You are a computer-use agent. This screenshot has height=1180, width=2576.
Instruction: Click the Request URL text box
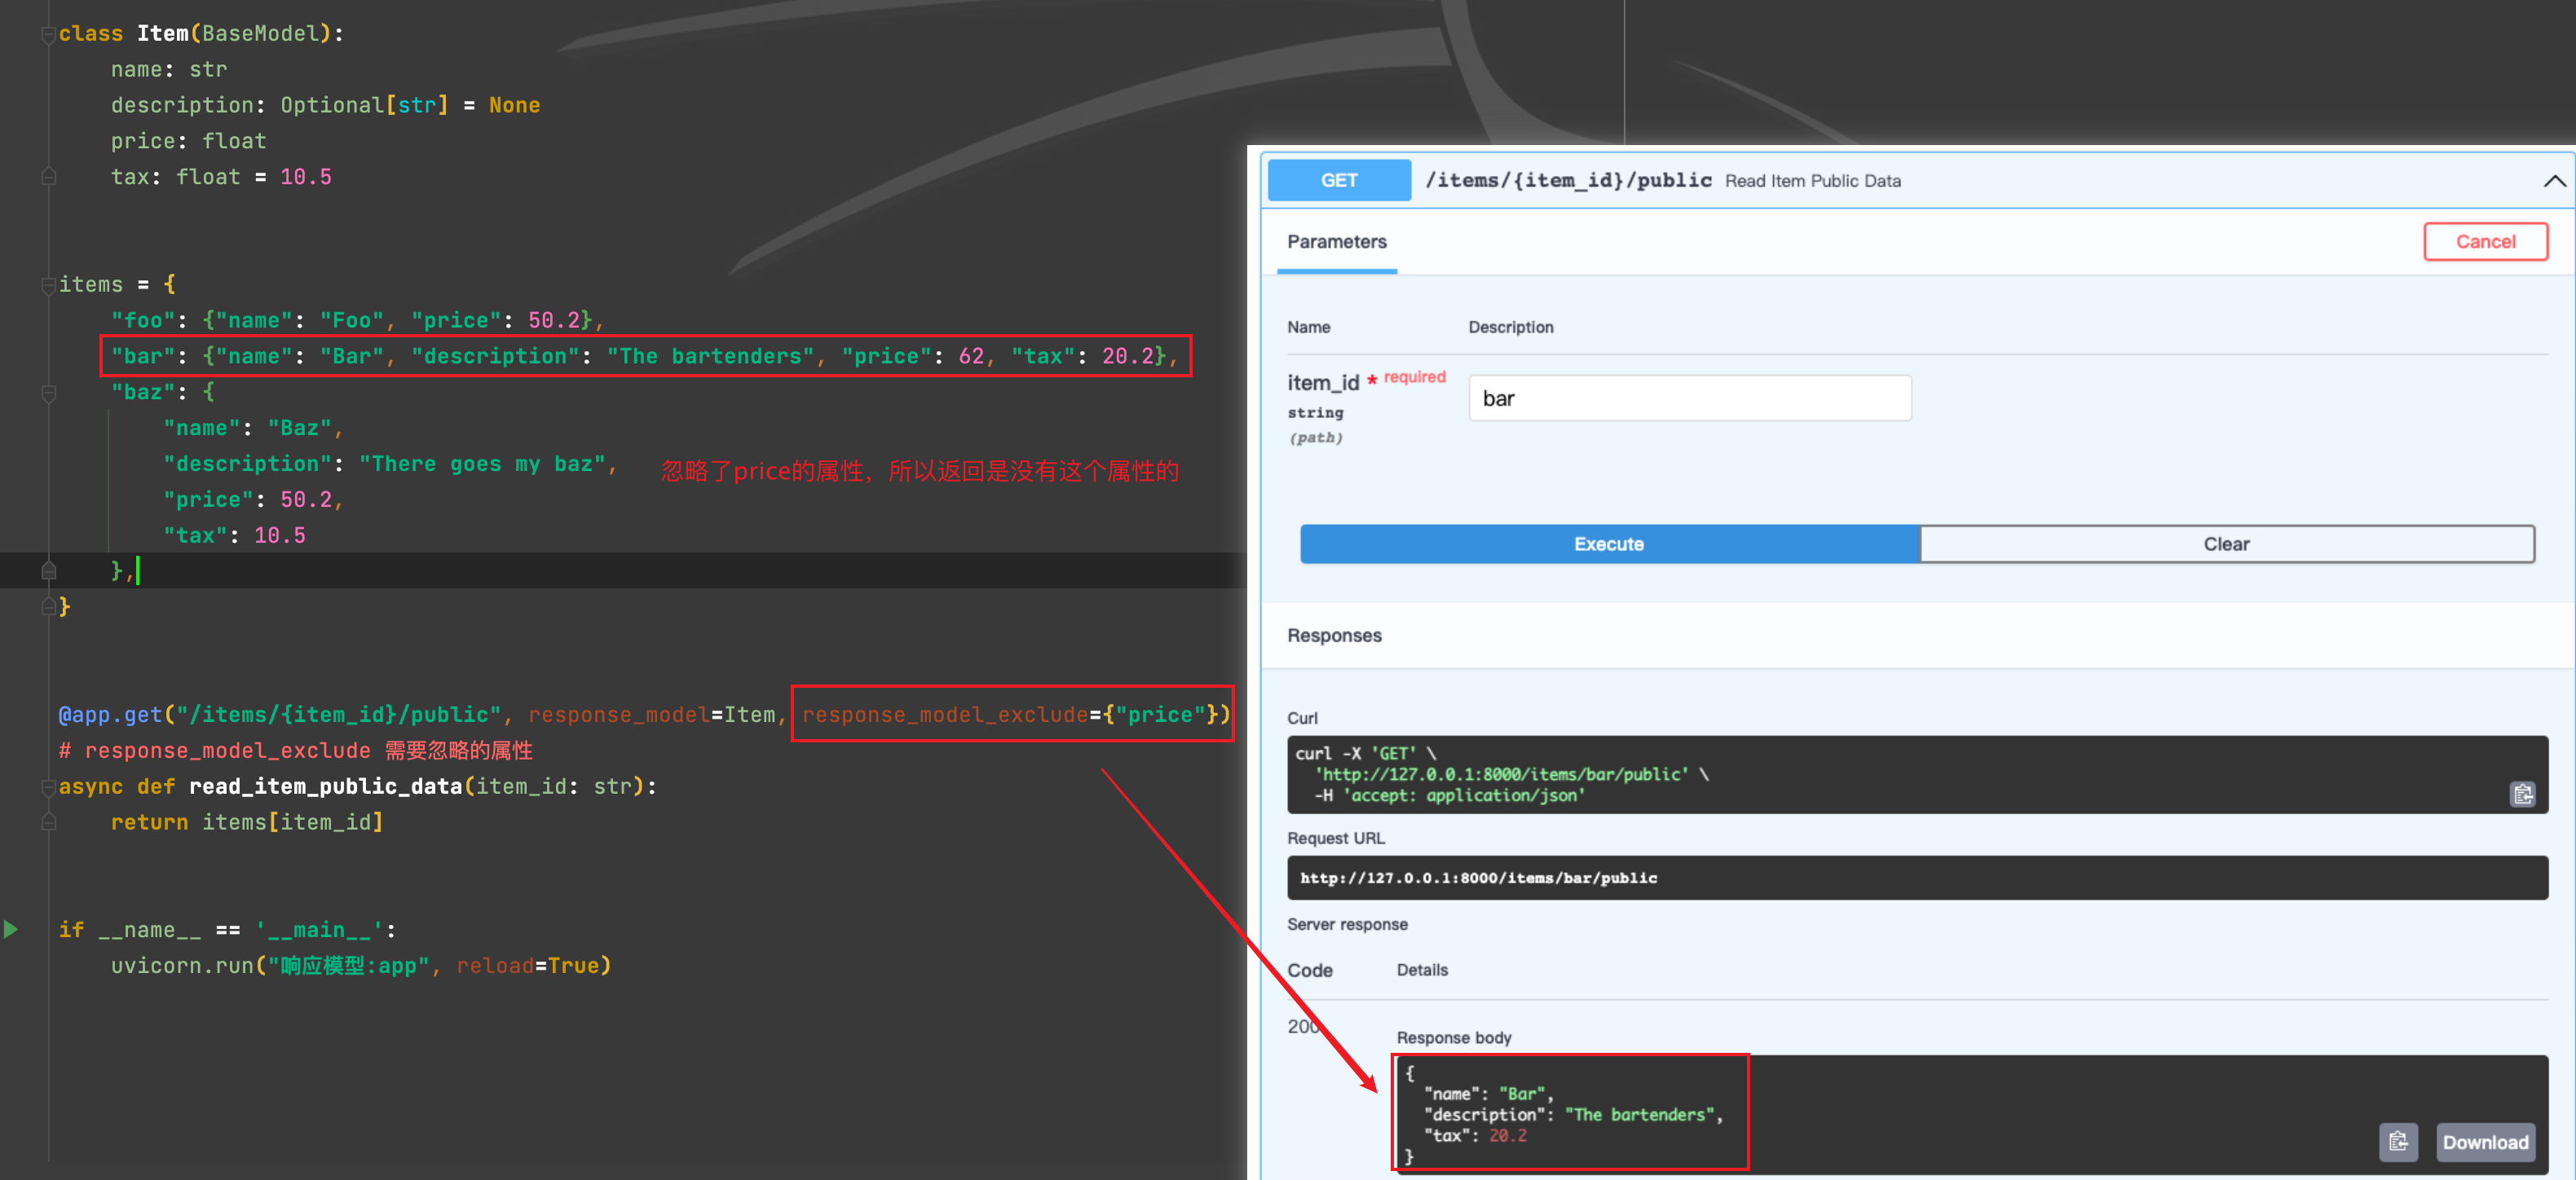click(x=1916, y=878)
